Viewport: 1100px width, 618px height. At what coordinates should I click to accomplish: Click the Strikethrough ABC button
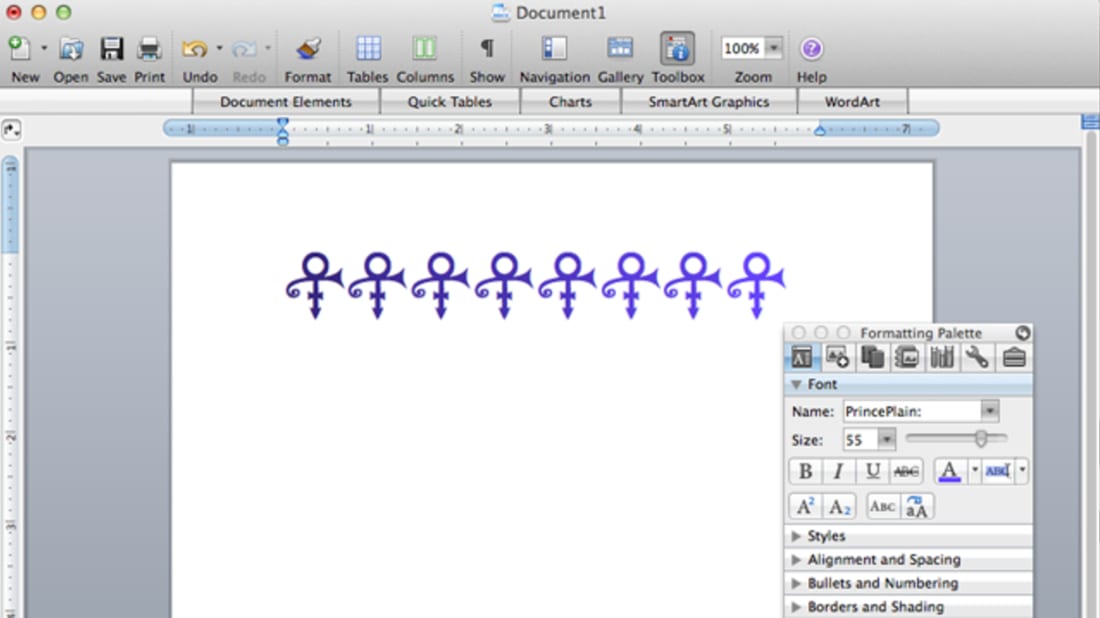point(906,472)
